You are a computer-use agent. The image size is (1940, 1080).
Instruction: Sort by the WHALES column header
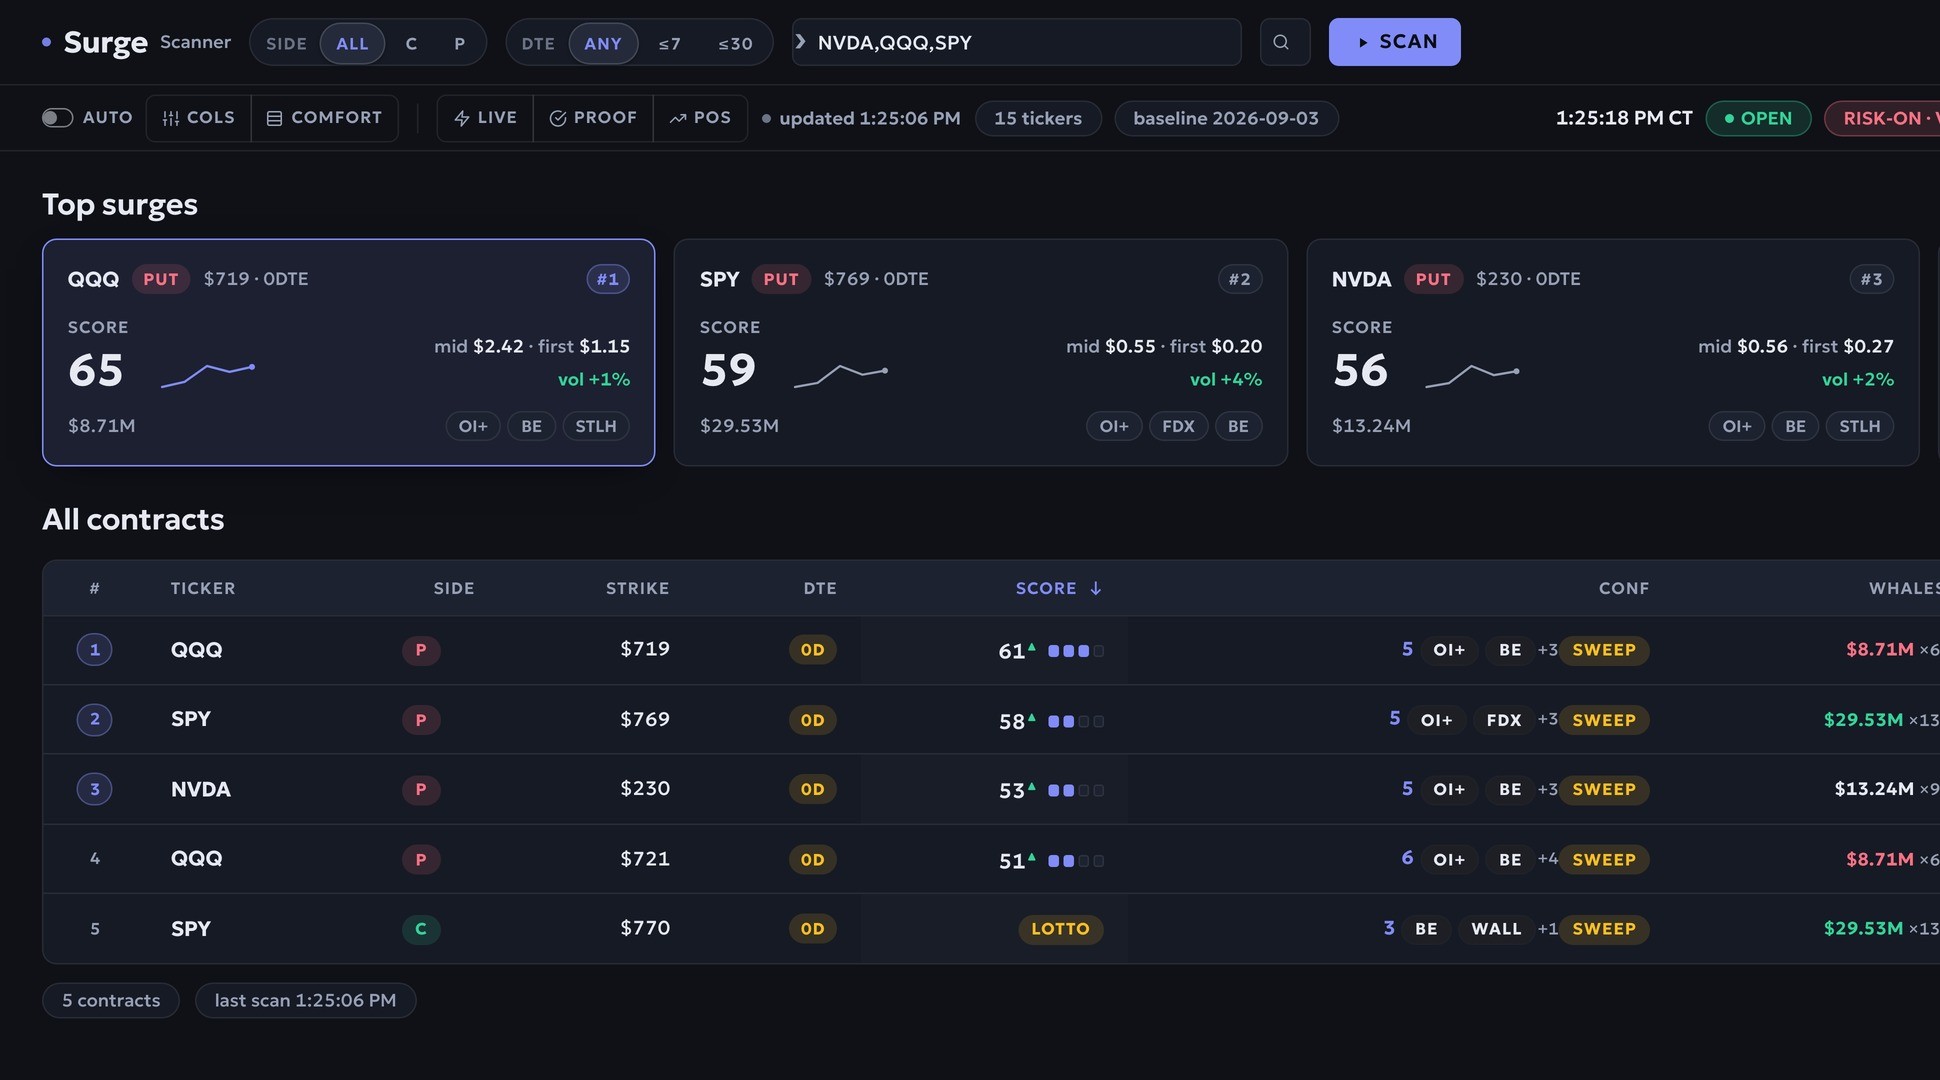[1904, 588]
